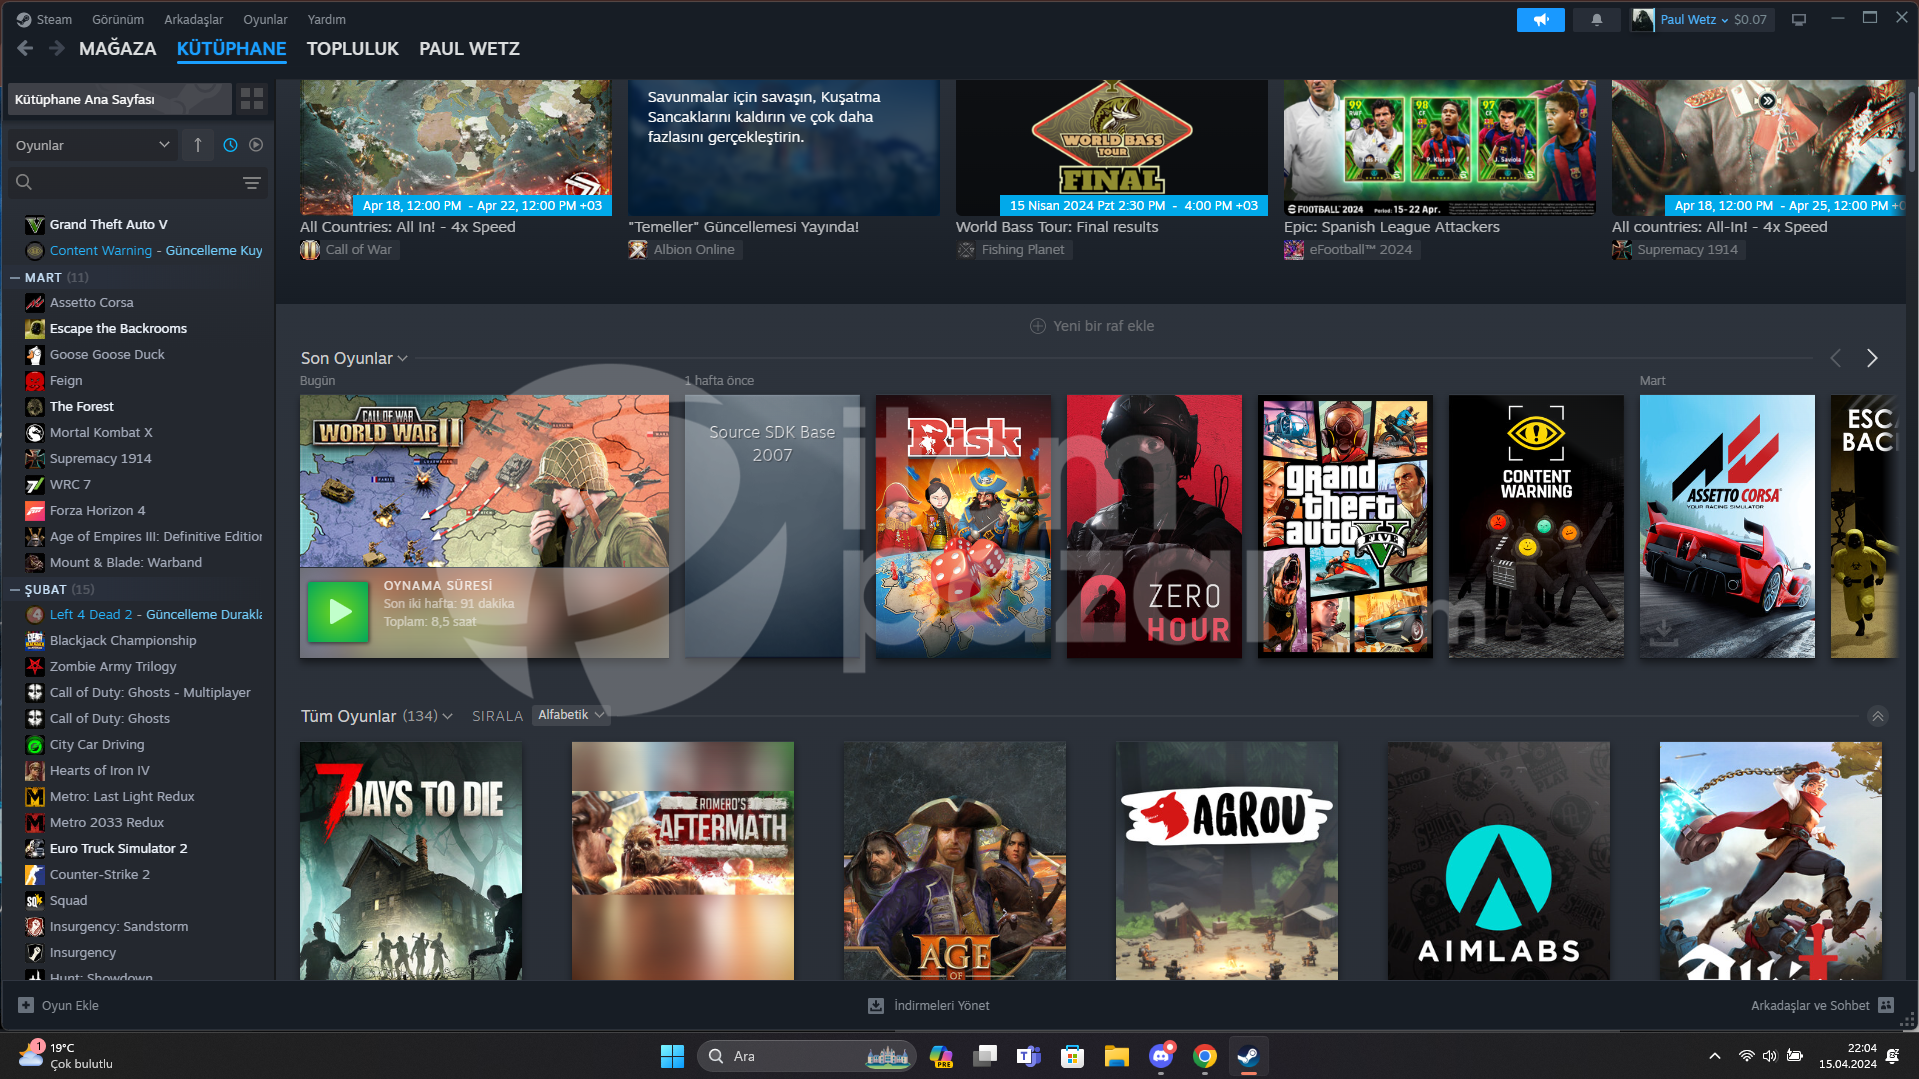Click the Fishing Planet news tag
The image size is (1919, 1079).
1013,250
